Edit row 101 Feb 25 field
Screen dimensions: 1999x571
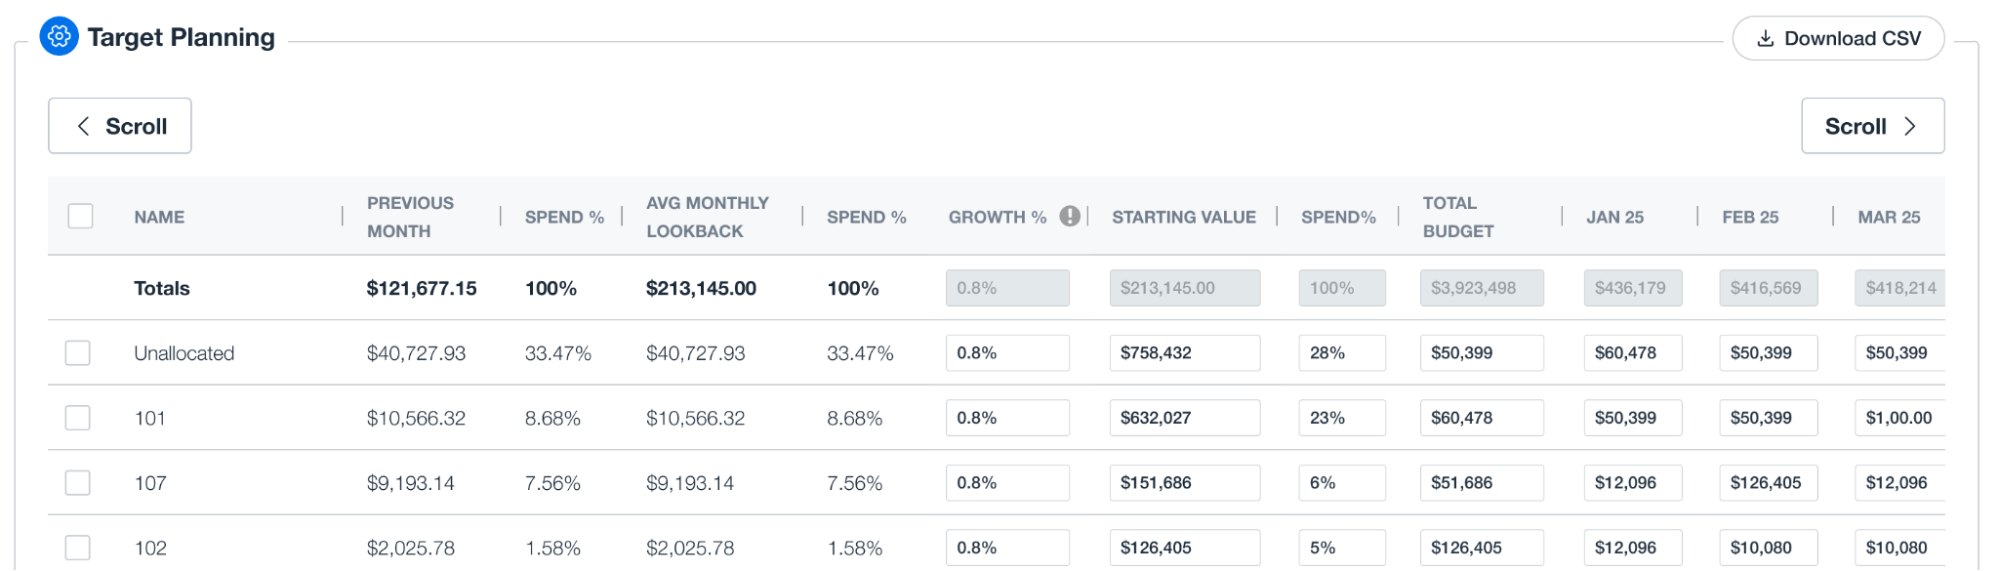coord(1768,418)
